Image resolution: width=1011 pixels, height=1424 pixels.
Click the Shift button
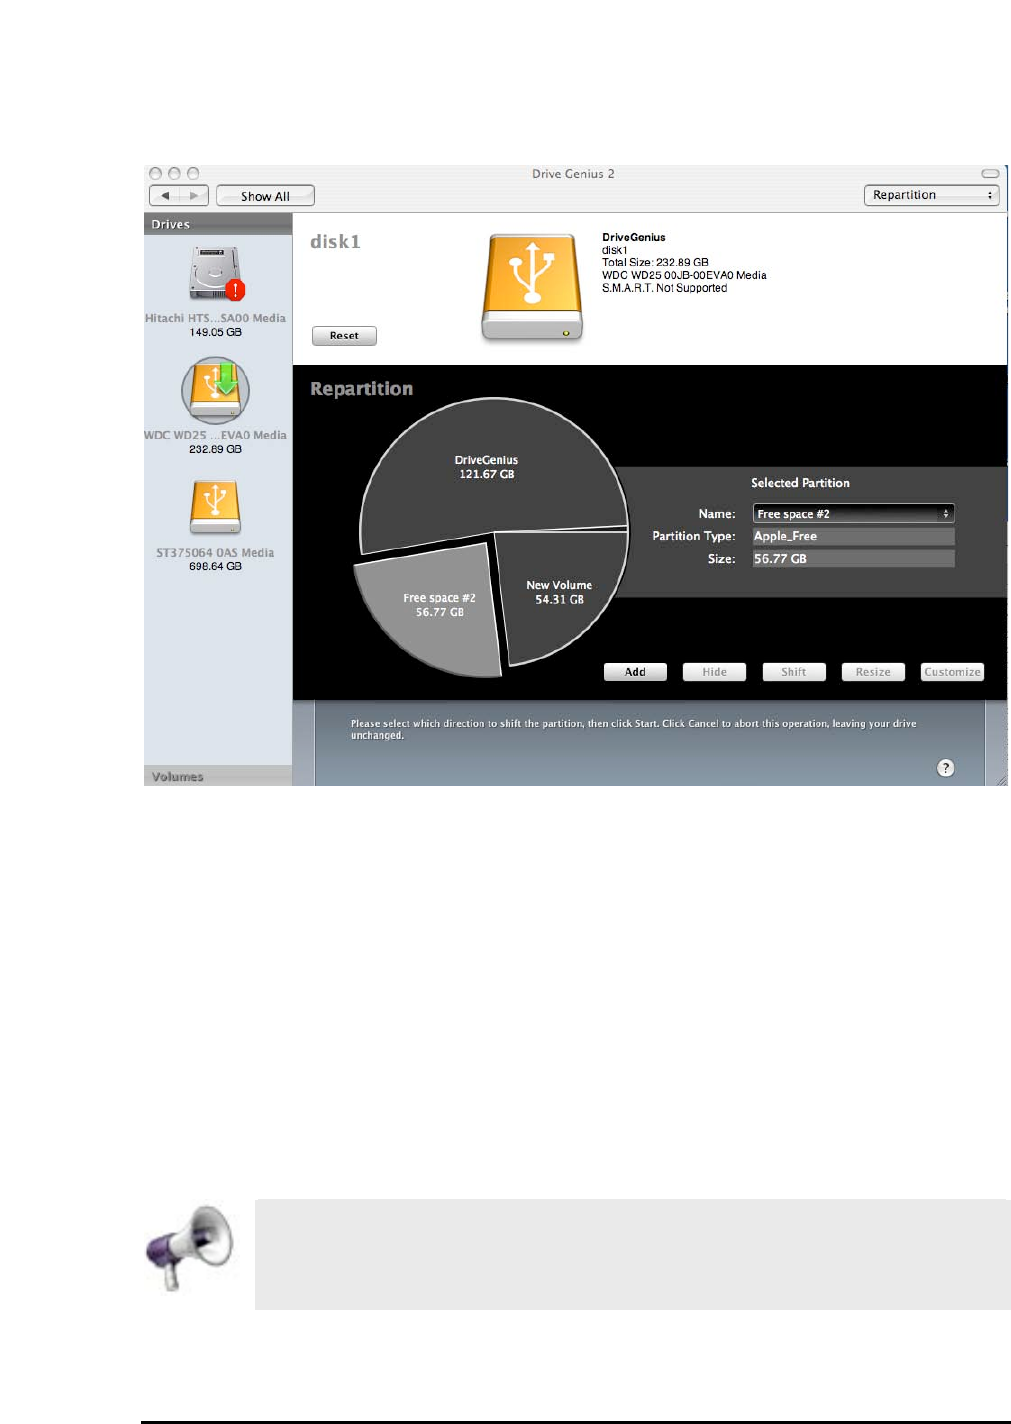click(794, 672)
